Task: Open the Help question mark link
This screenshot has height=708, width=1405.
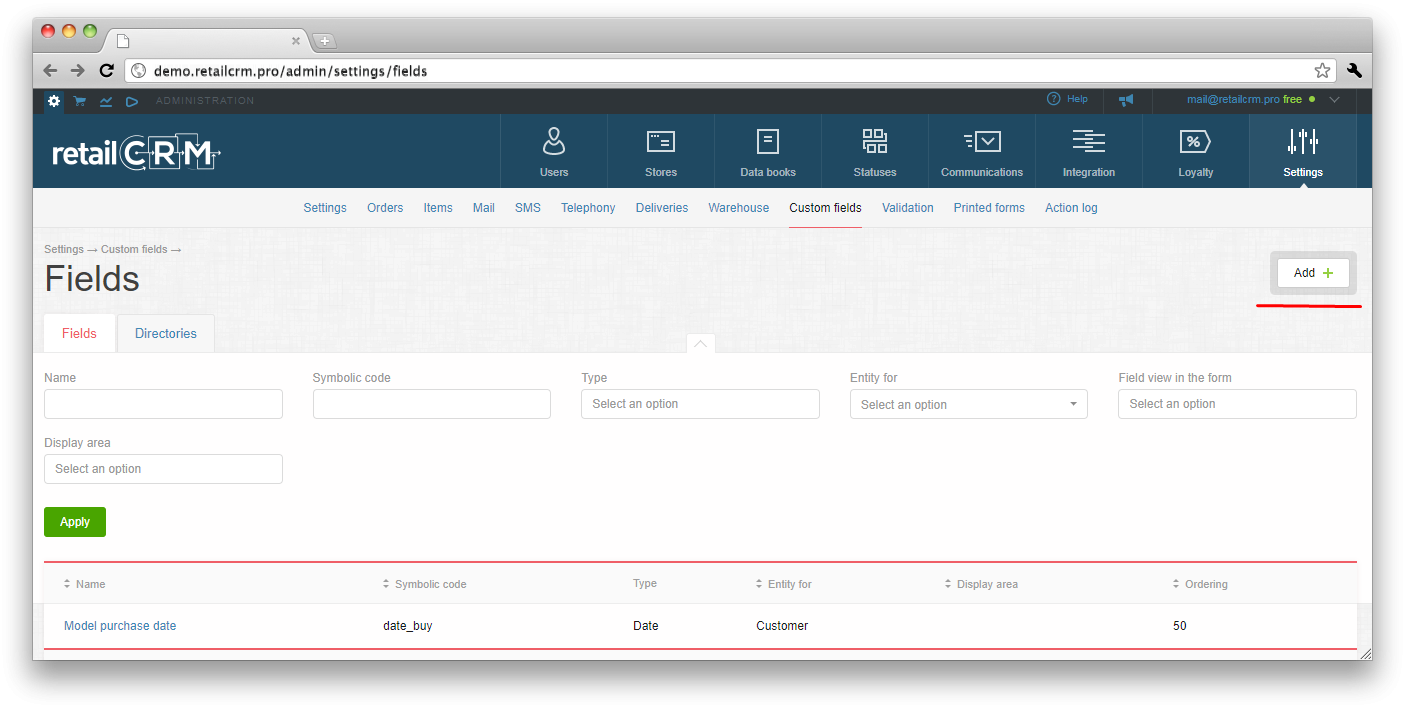Action: pyautogui.click(x=1067, y=99)
